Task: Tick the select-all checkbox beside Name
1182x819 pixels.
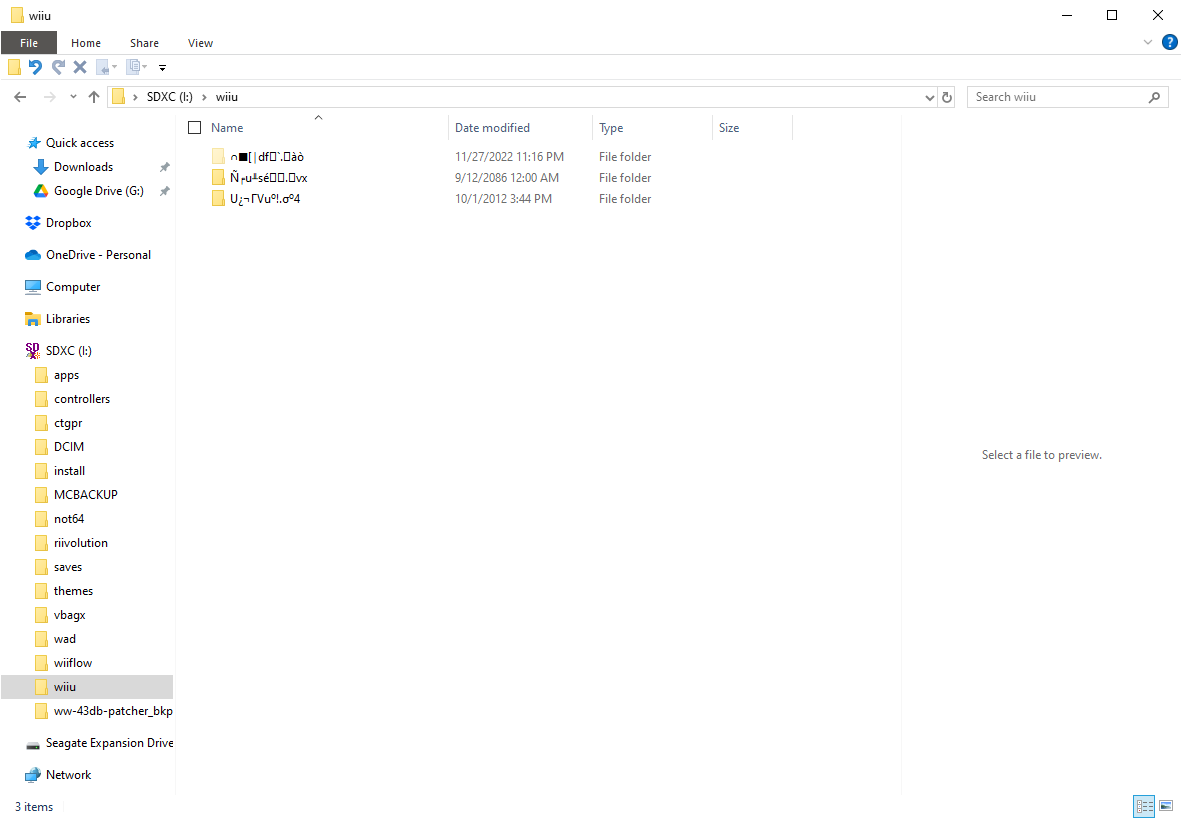Action: click(x=194, y=127)
